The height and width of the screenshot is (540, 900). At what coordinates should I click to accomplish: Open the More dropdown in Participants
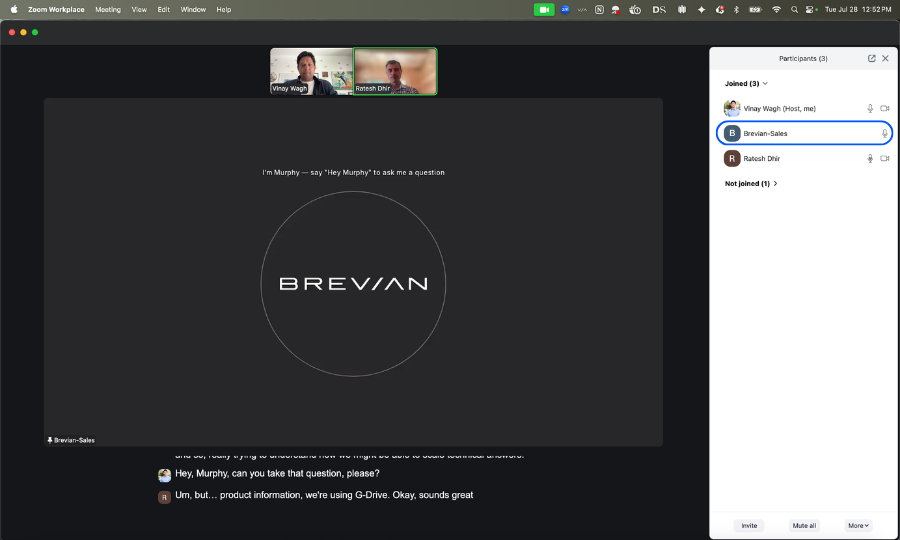[x=858, y=526]
